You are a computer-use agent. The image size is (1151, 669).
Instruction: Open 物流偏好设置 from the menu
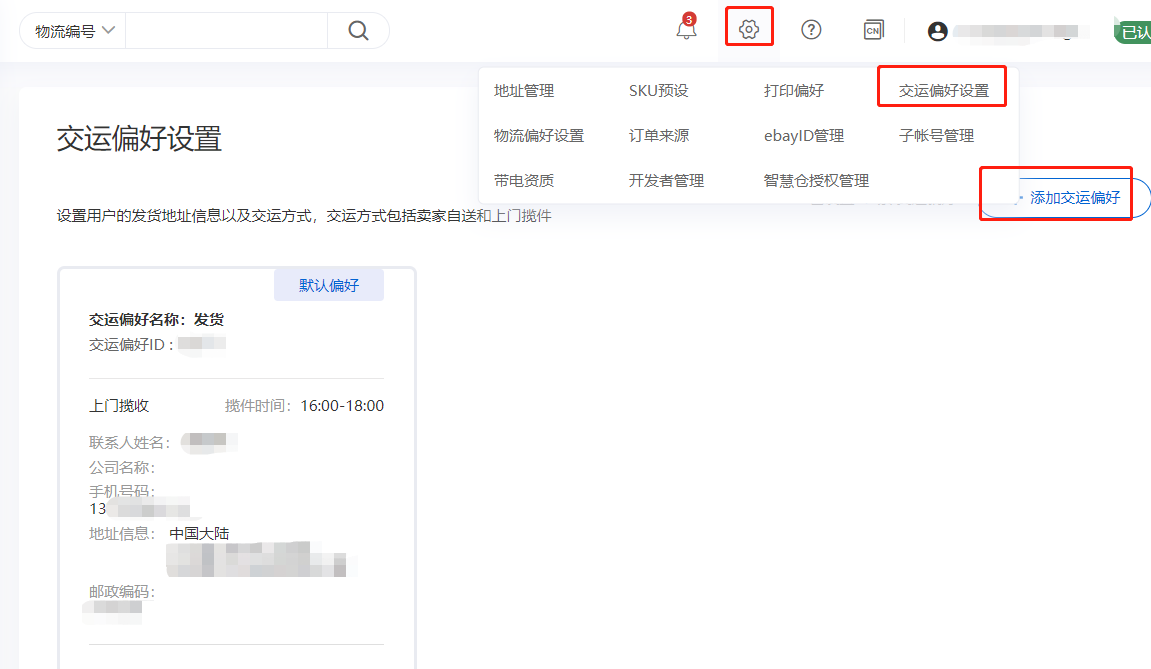point(539,136)
